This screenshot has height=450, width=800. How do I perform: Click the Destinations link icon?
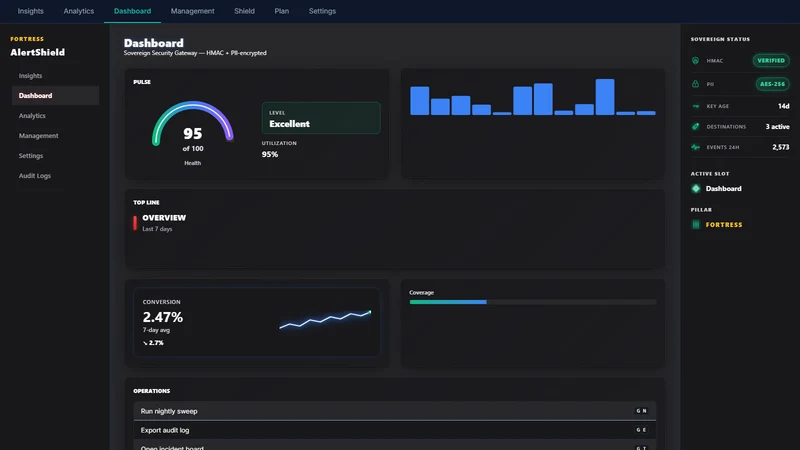pyautogui.click(x=695, y=127)
